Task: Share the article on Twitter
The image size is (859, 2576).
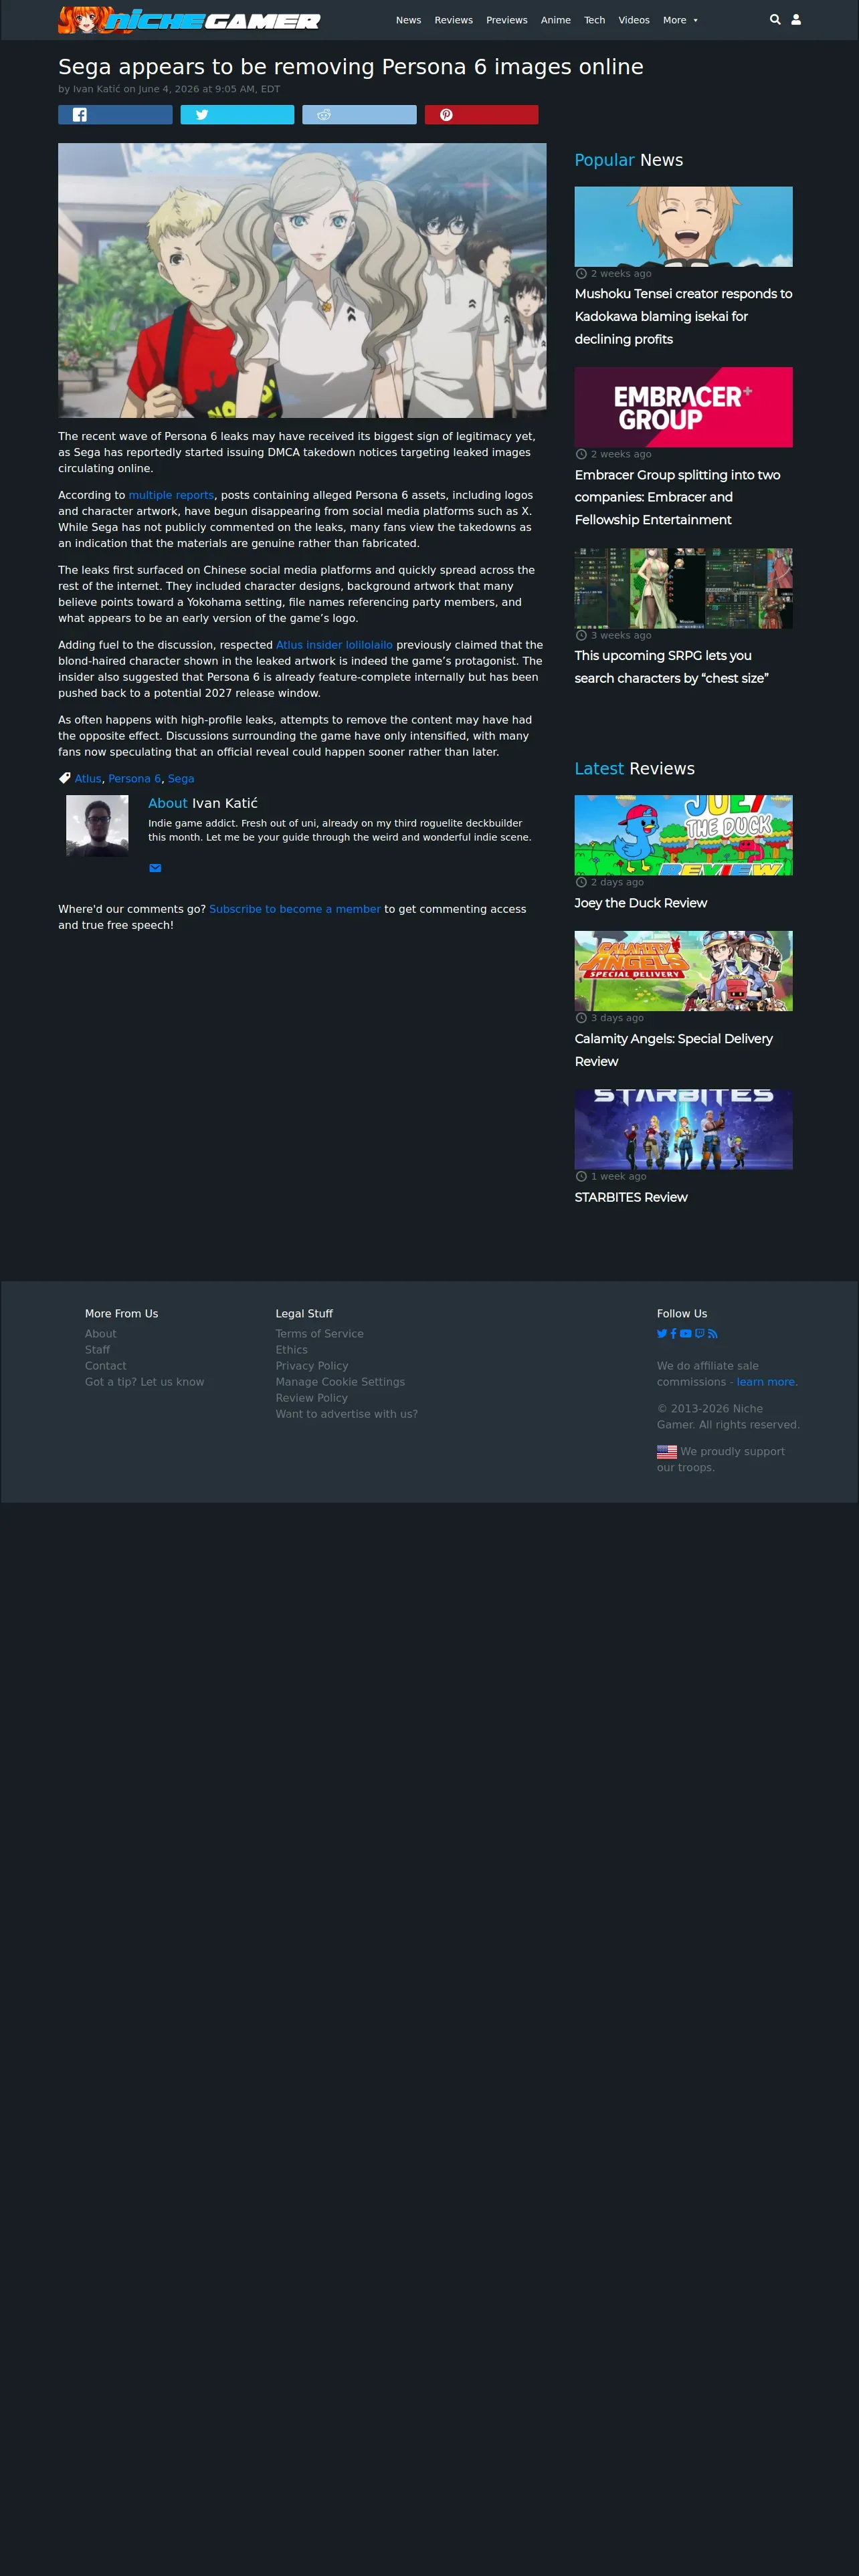Action: tap(237, 115)
